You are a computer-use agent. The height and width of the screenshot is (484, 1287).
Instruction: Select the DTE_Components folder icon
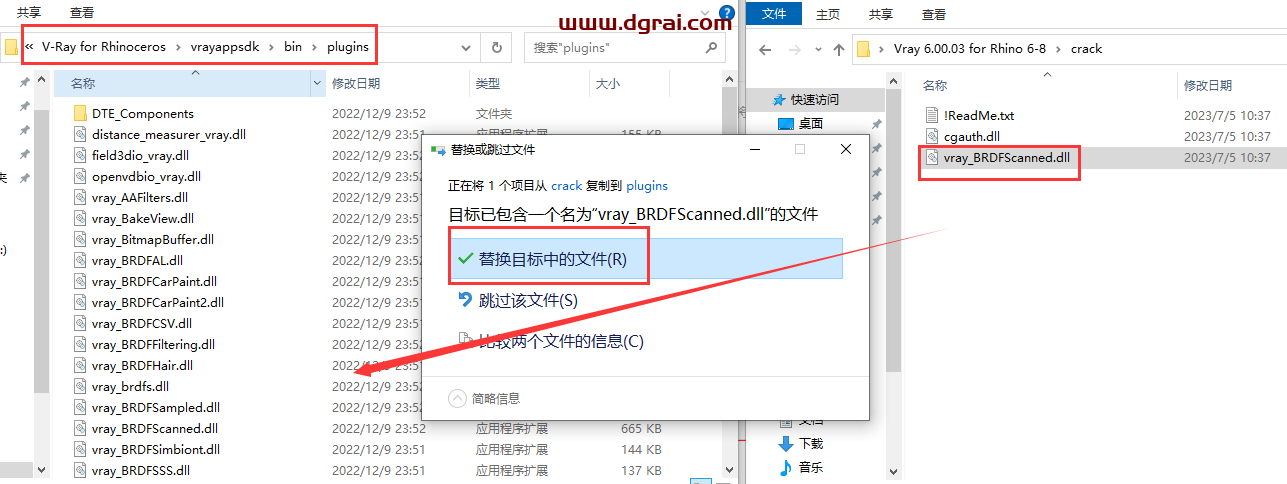[x=81, y=113]
